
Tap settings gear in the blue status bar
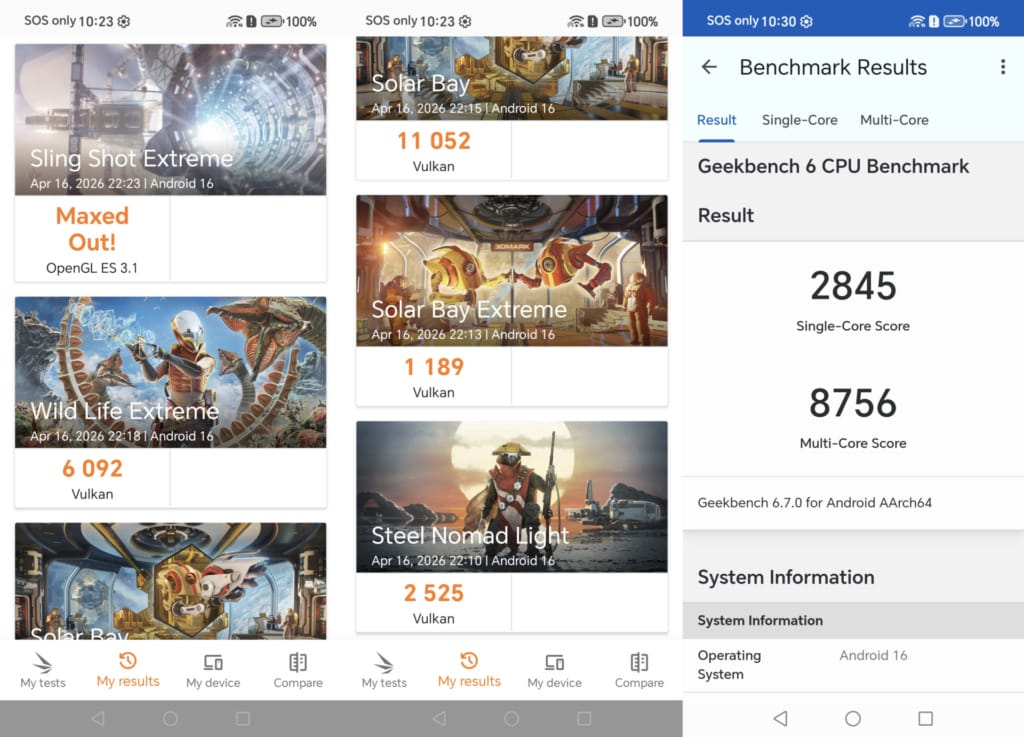point(806,21)
